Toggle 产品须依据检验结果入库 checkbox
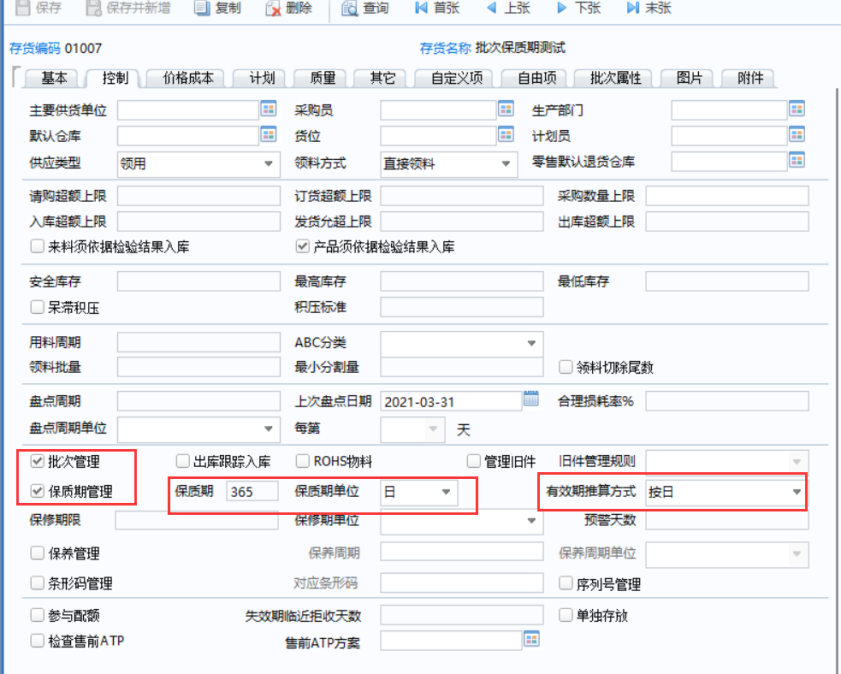This screenshot has height=674, width=841. pos(303,246)
